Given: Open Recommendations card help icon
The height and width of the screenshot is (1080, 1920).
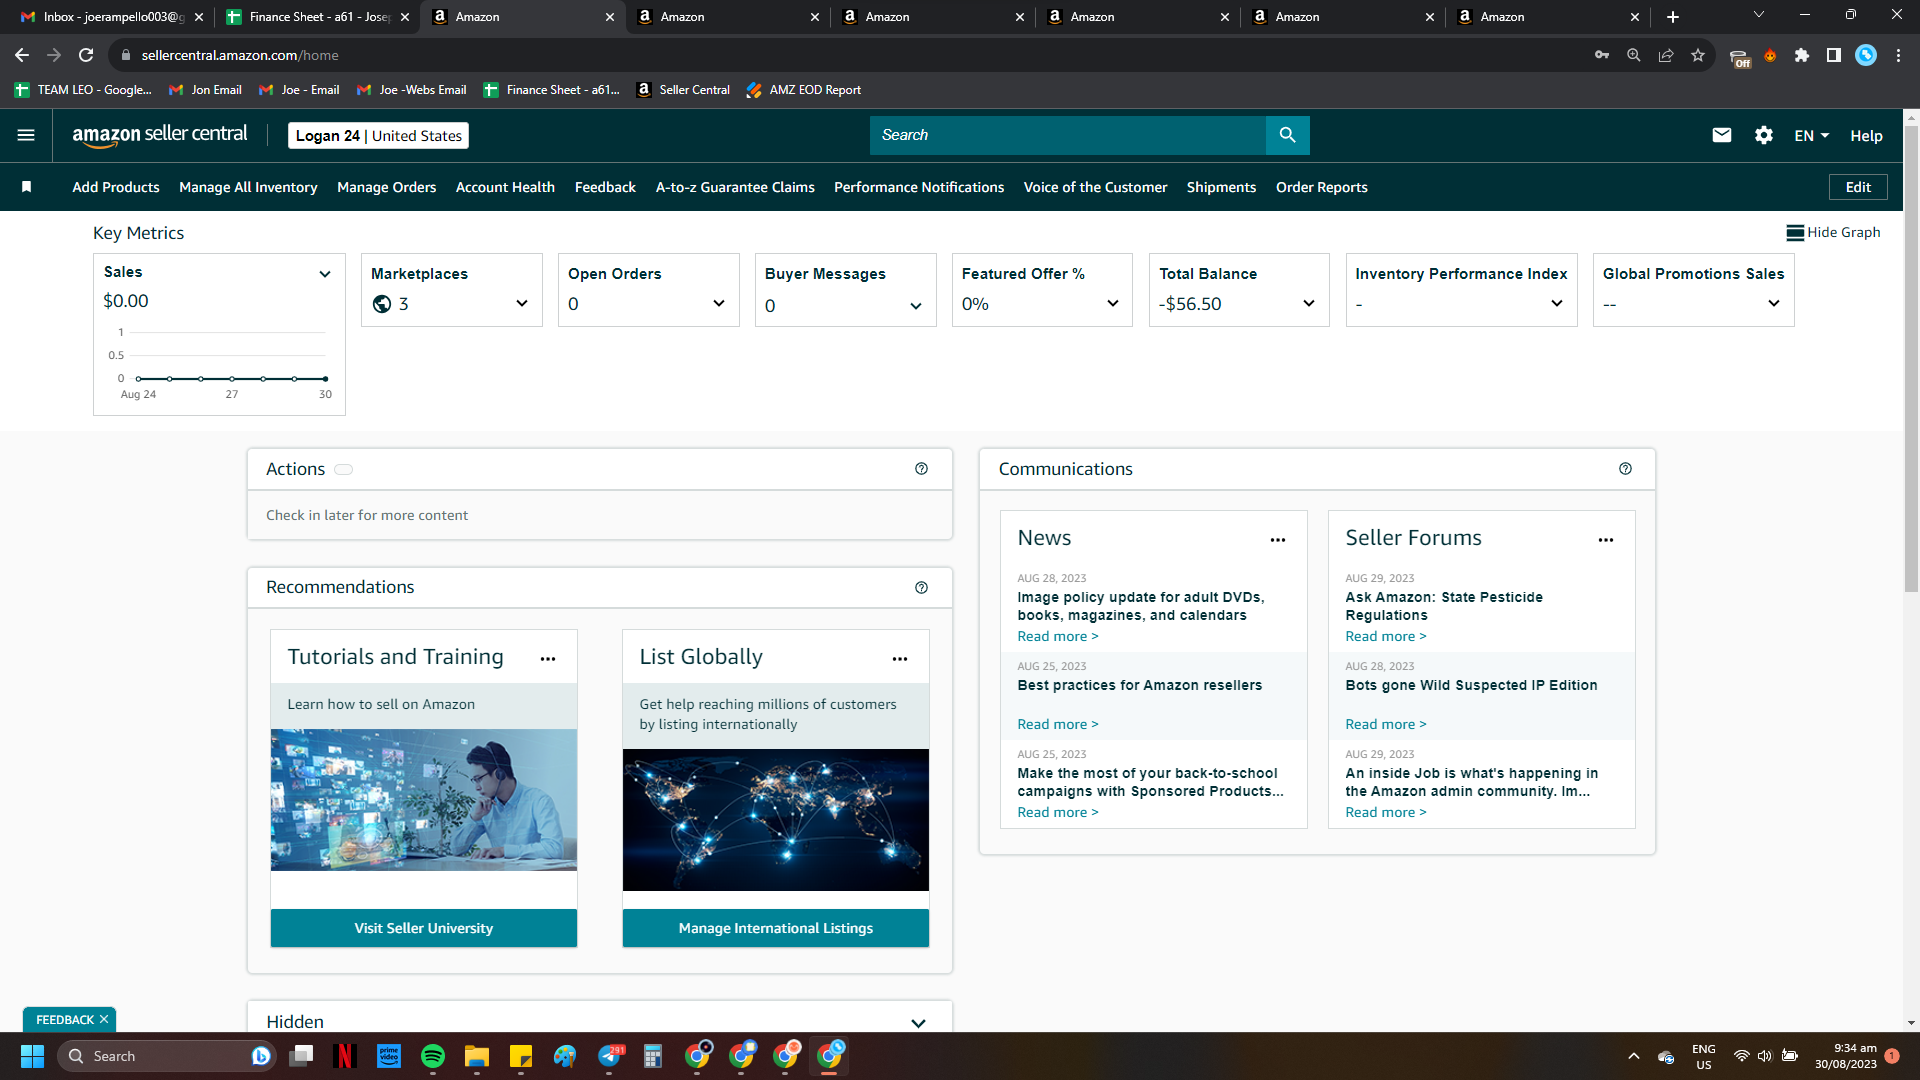Looking at the screenshot, I should click(x=921, y=588).
